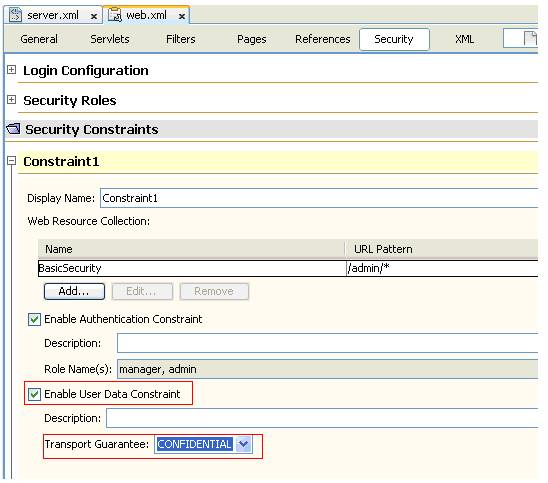Switch to the Servlets tab

[110, 39]
